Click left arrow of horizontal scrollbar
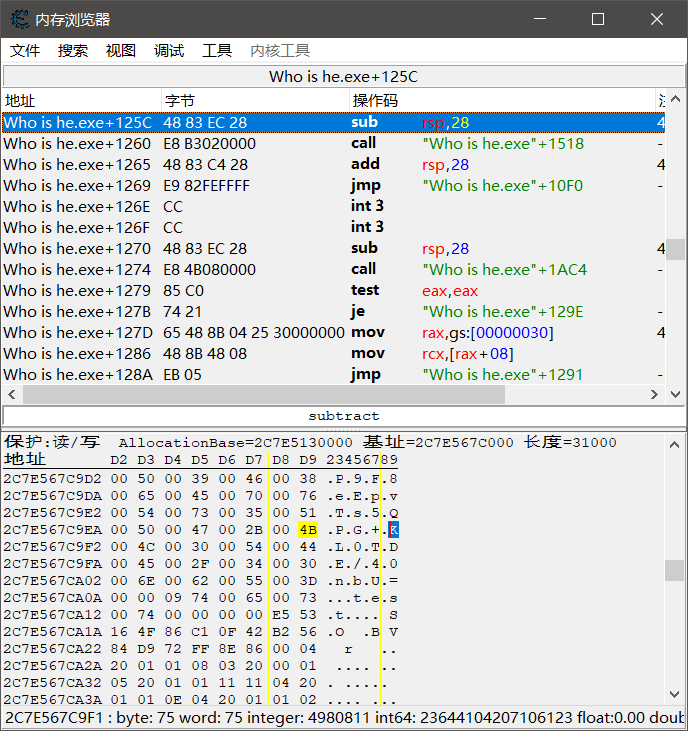The image size is (688, 731). tap(12, 395)
